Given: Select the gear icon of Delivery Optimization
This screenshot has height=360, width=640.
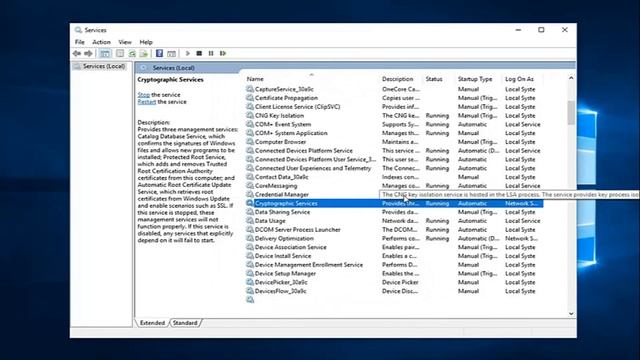Looking at the screenshot, I should click(x=250, y=238).
